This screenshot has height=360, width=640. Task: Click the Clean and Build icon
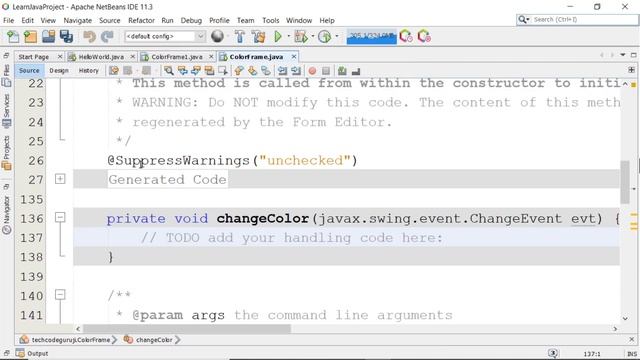[258, 37]
